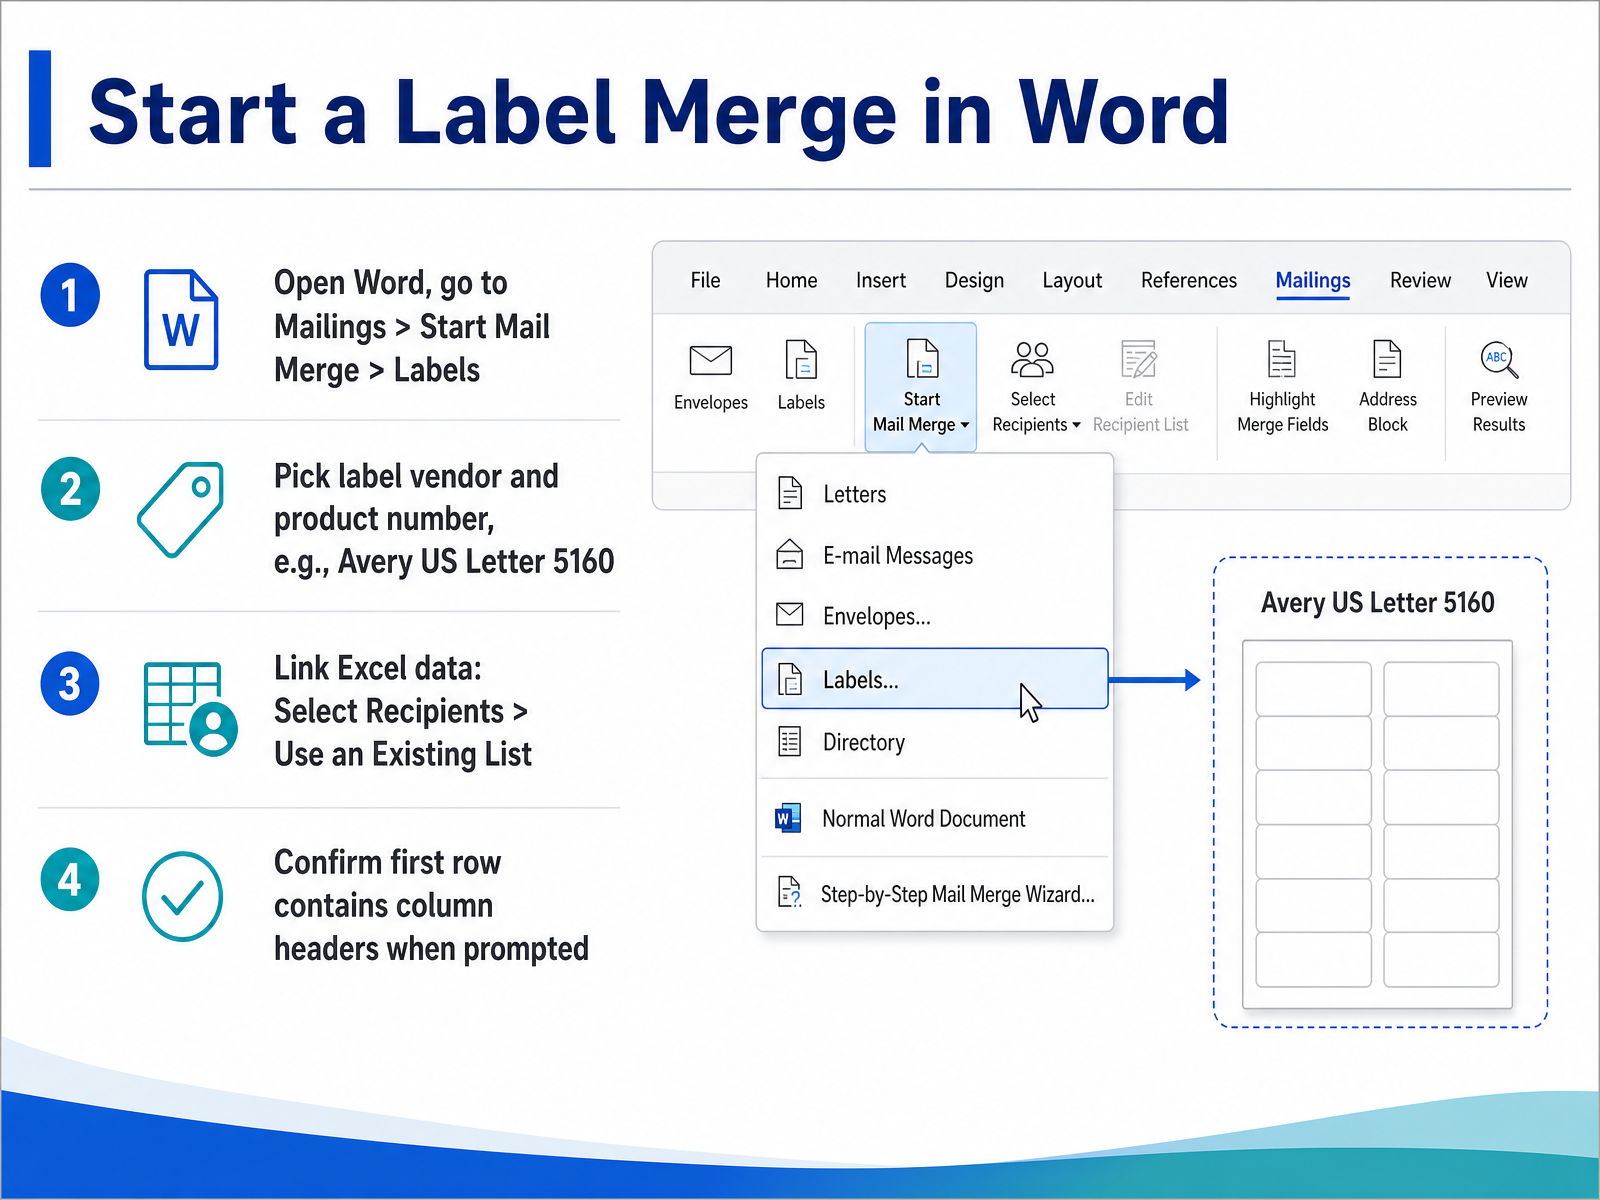Click the envelope icon beside Envelopes...
Viewport: 1600px width, 1200px height.
point(790,614)
